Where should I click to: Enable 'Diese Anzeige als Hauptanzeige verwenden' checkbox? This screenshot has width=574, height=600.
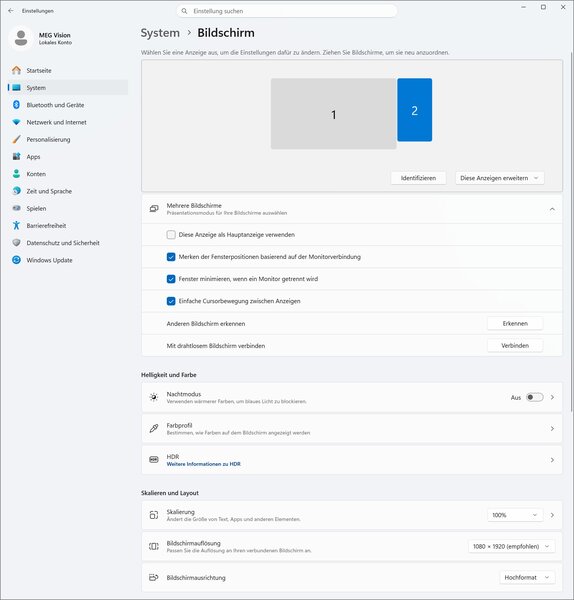[x=171, y=235]
